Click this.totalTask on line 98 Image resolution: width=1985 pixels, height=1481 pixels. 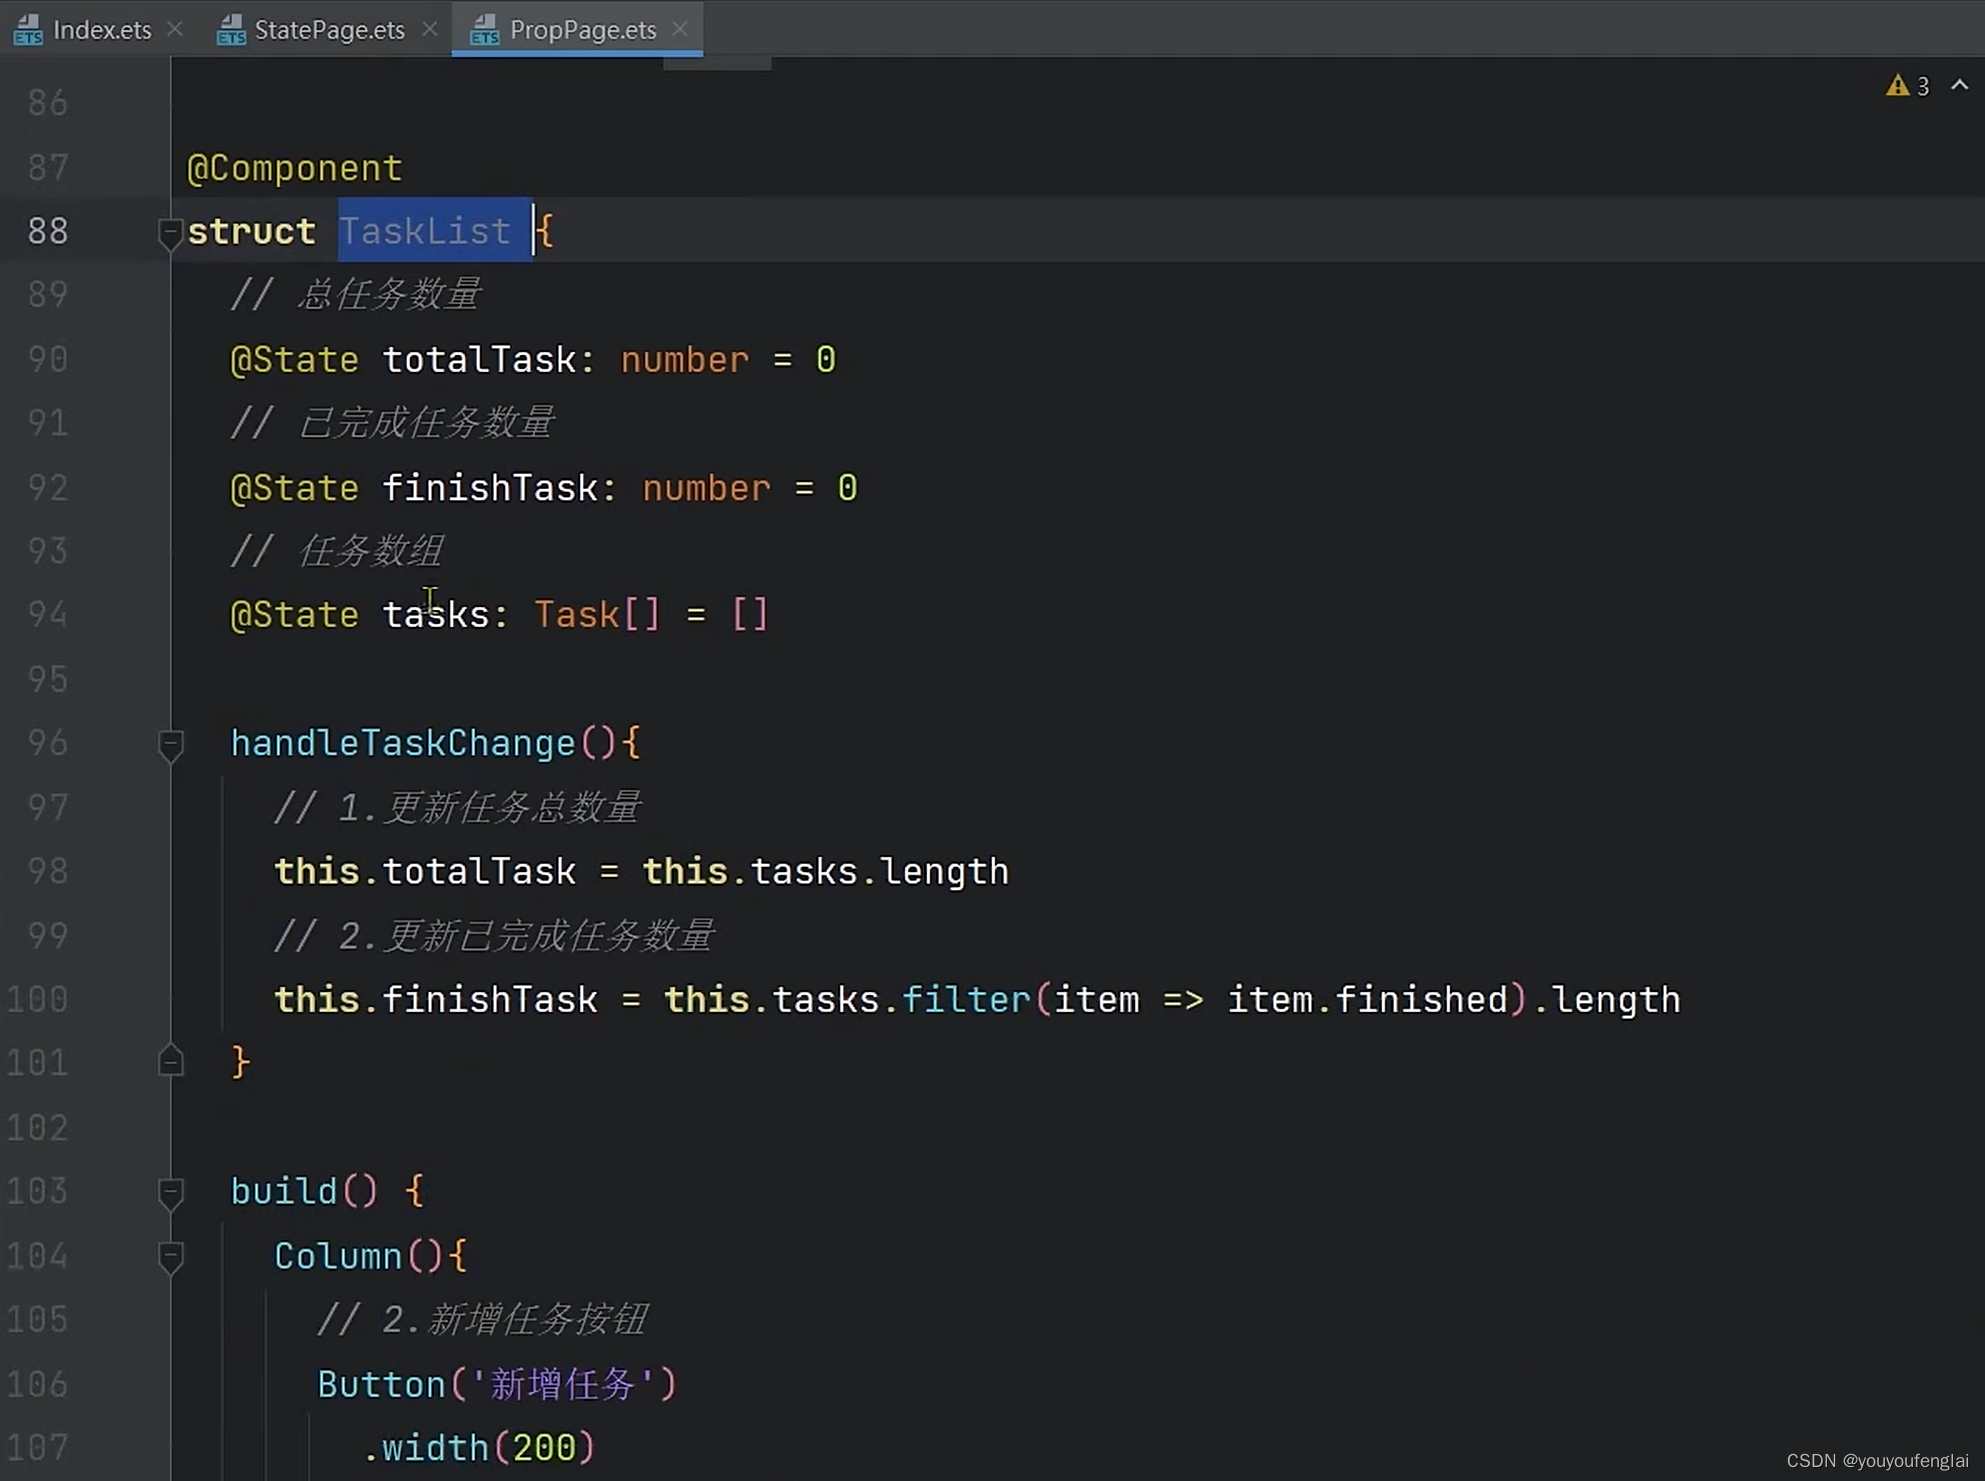click(425, 872)
